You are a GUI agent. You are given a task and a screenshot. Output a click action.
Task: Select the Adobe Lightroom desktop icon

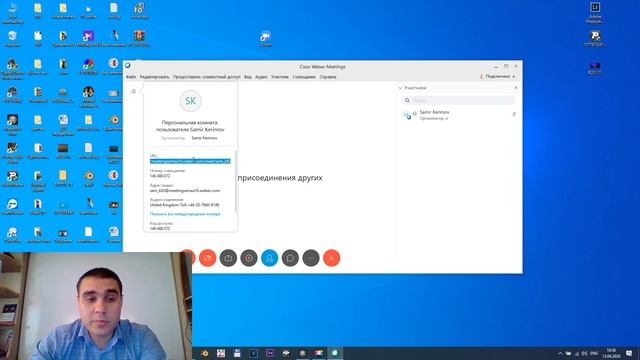595,12
